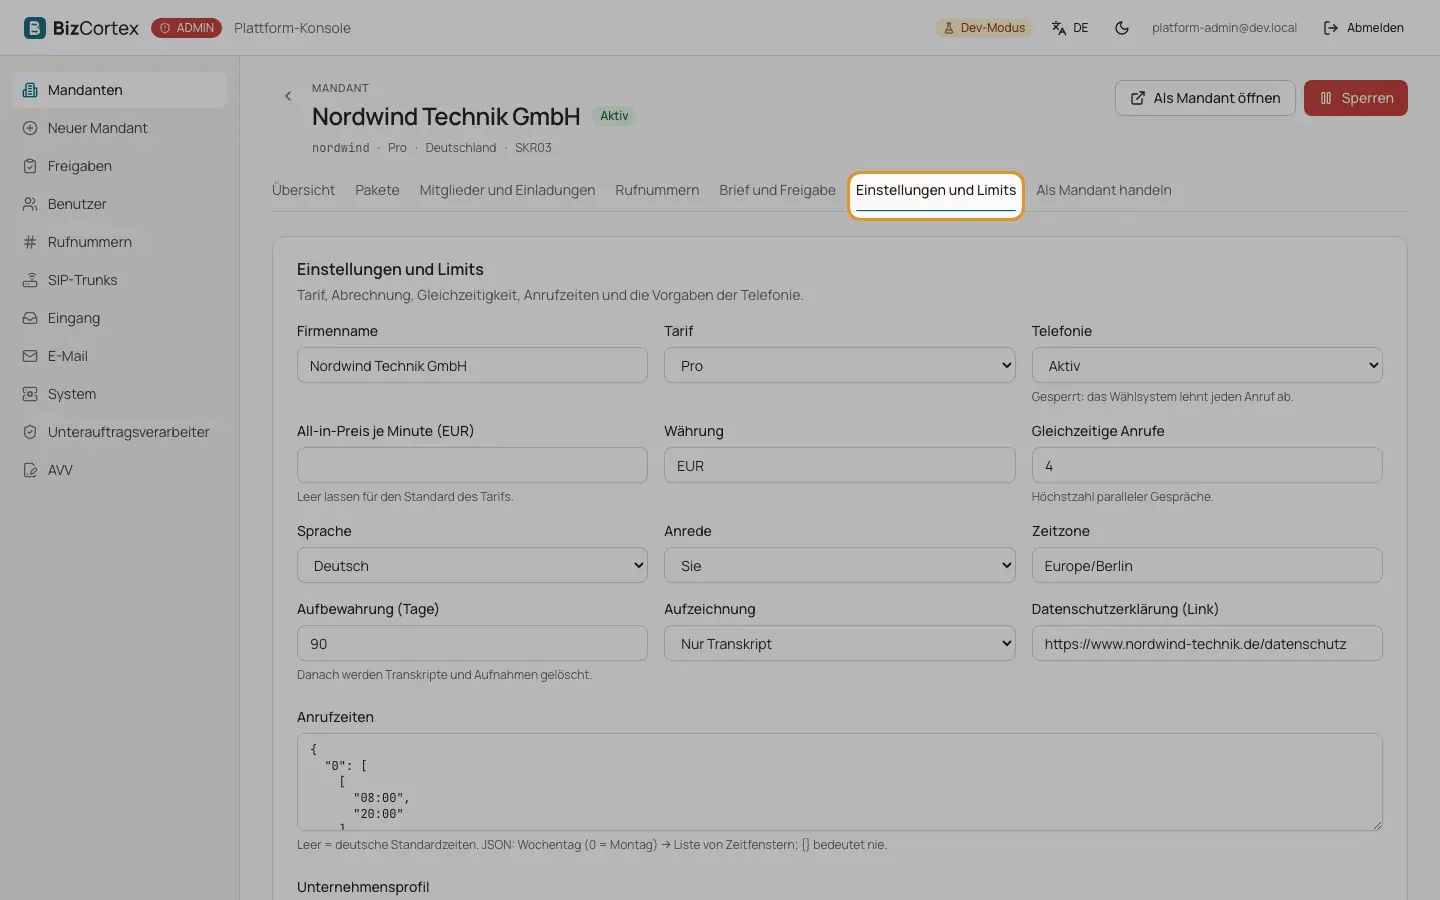
Task: Click the All-in-Preis je Minute field
Action: (472, 465)
